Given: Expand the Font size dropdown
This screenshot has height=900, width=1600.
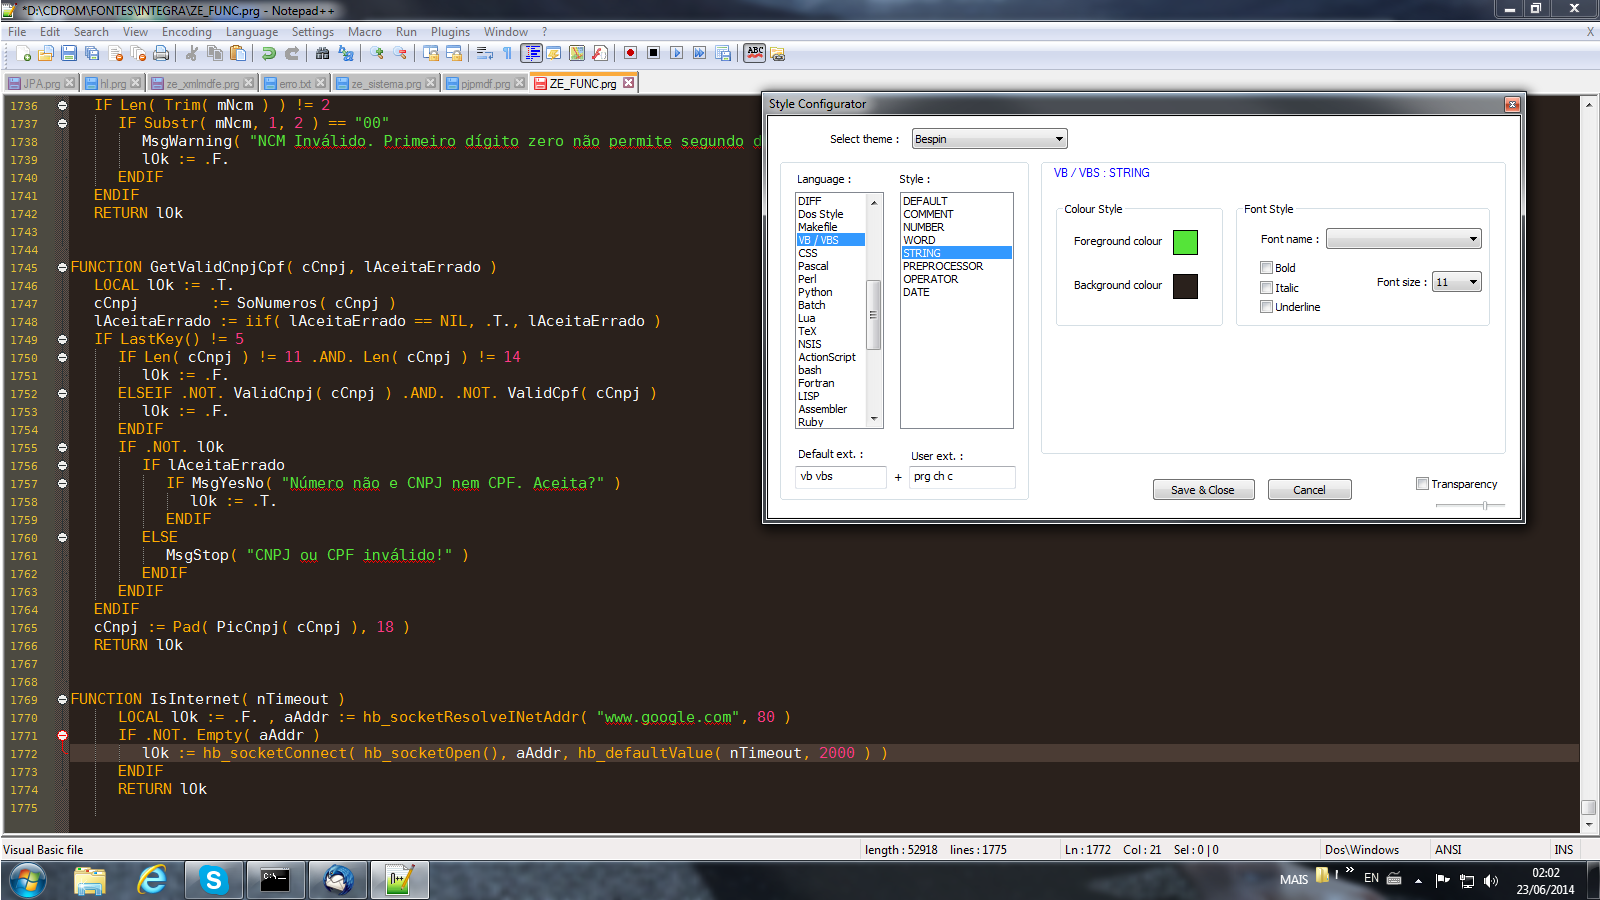Looking at the screenshot, I should pos(1456,282).
